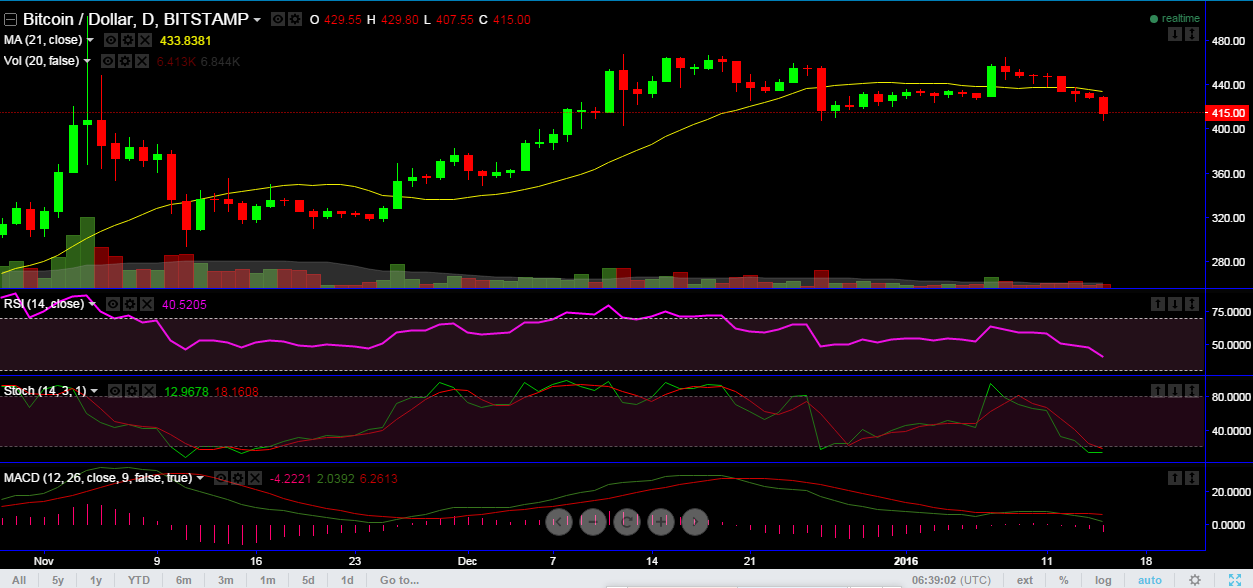
Task: Expand the Stoch (14, 3, 1) dropdown arrow
Action: (x=94, y=391)
